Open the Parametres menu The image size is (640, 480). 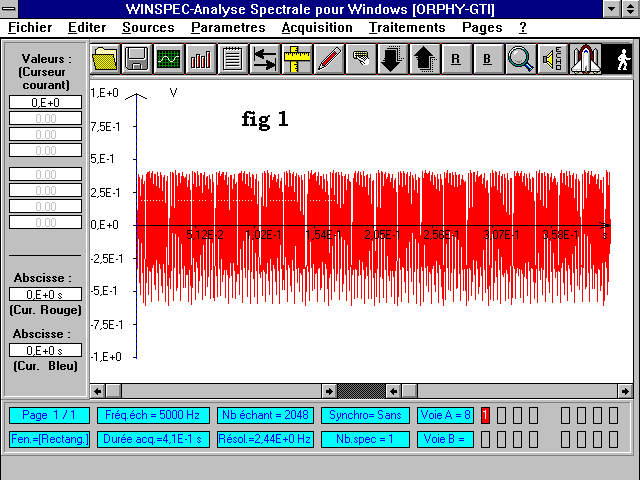click(x=228, y=27)
